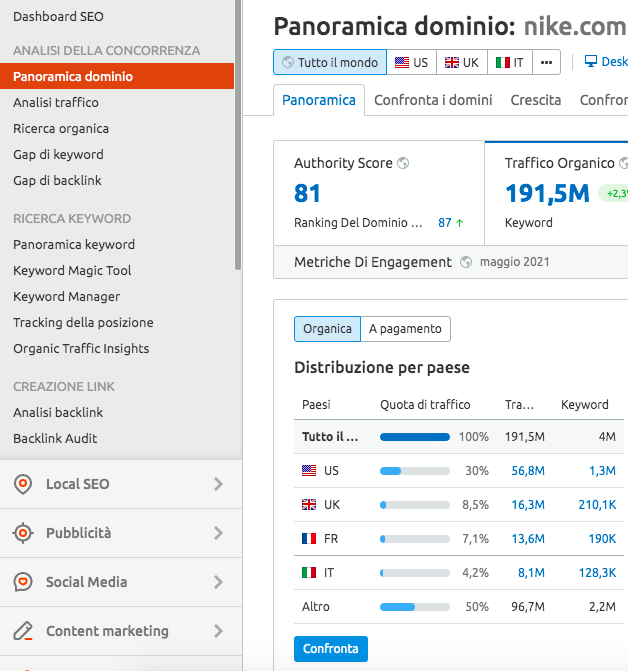The width and height of the screenshot is (628, 671).
Task: Select the IT database filter
Action: tap(510, 62)
